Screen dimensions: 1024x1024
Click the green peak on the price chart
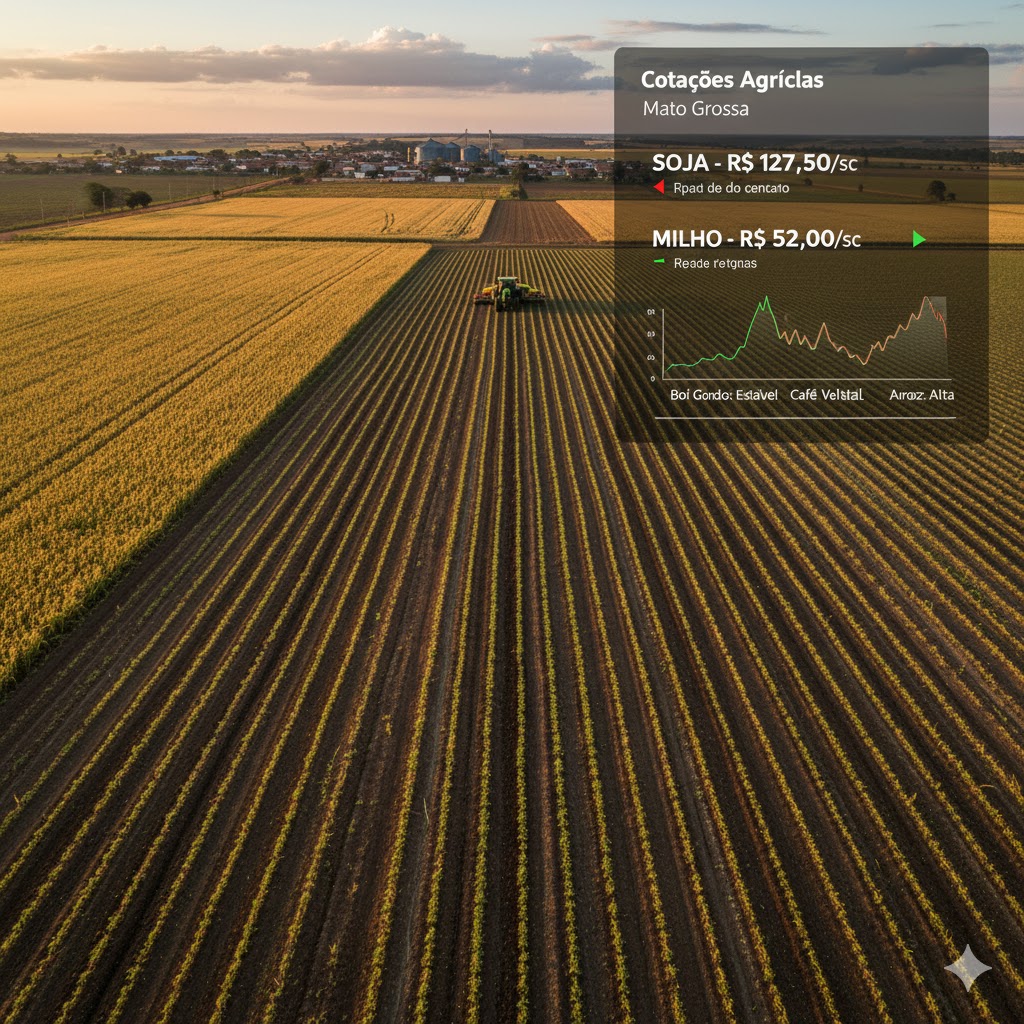coord(766,298)
